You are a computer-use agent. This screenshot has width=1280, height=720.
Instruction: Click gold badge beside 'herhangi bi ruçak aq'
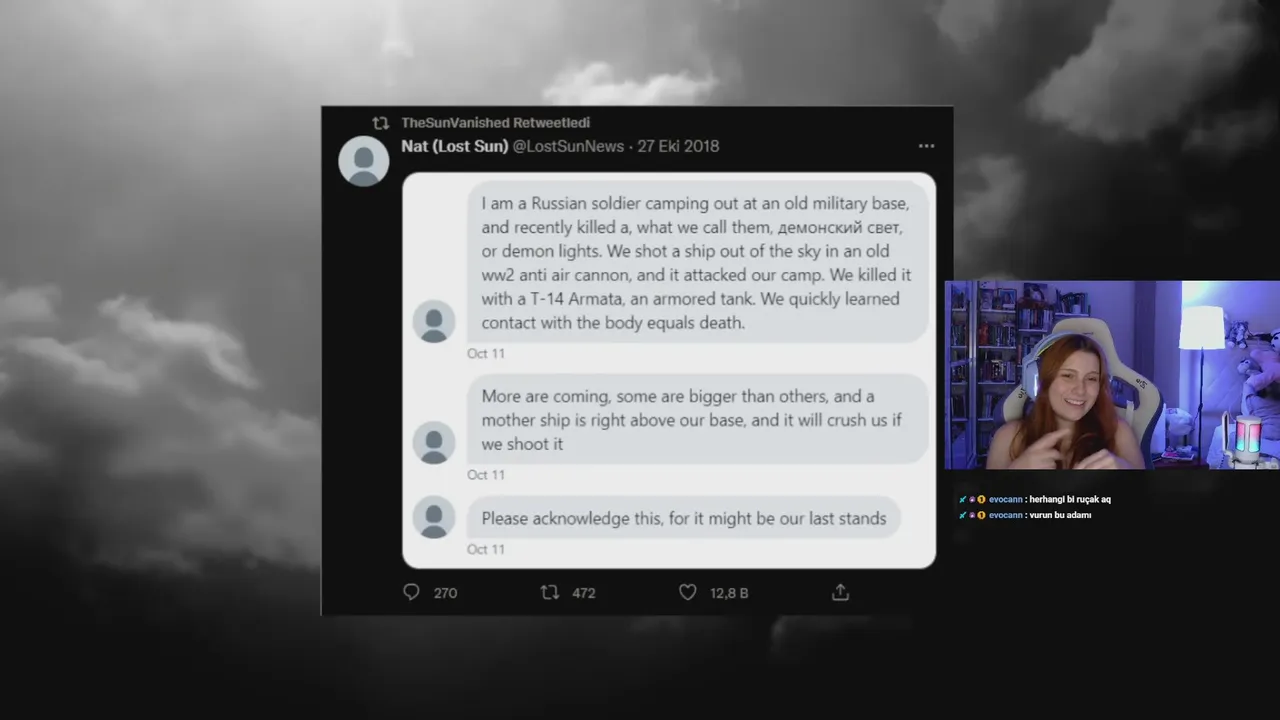click(x=981, y=499)
